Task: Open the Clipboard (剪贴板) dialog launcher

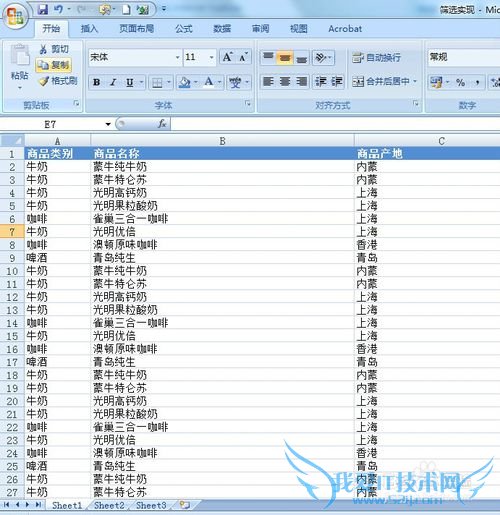Action: coord(76,104)
